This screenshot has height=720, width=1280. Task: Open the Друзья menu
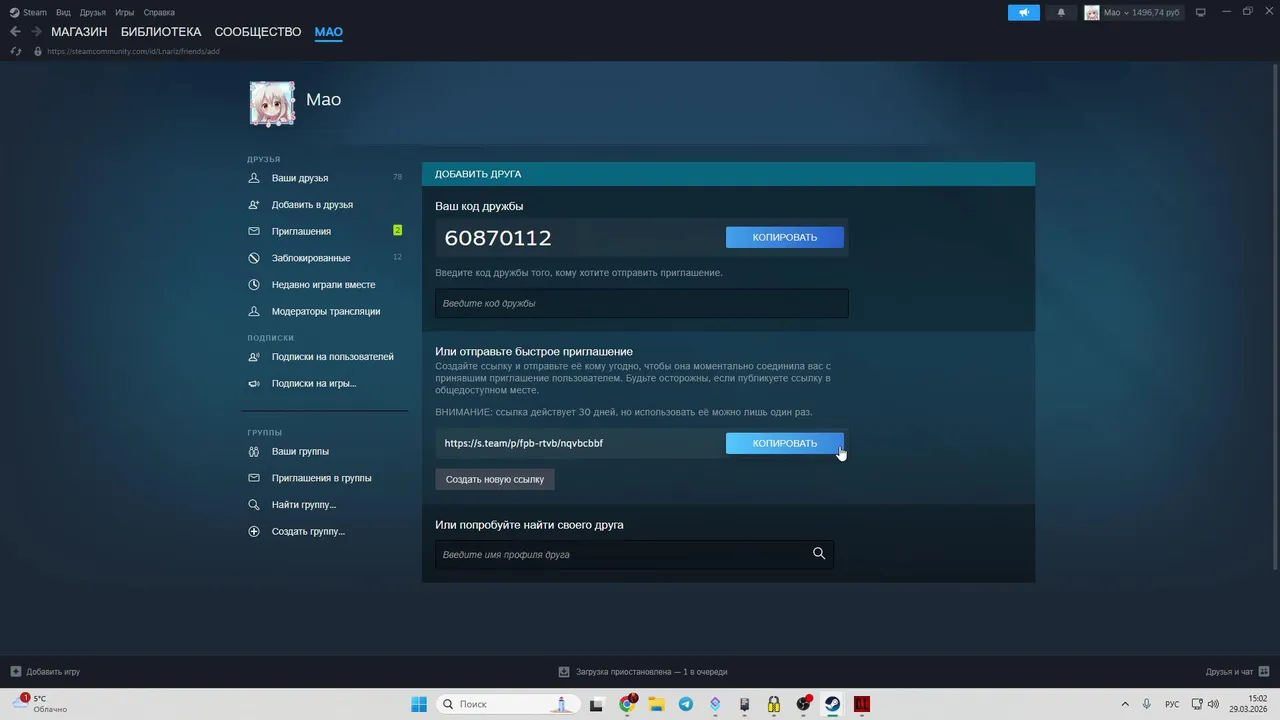tap(93, 13)
